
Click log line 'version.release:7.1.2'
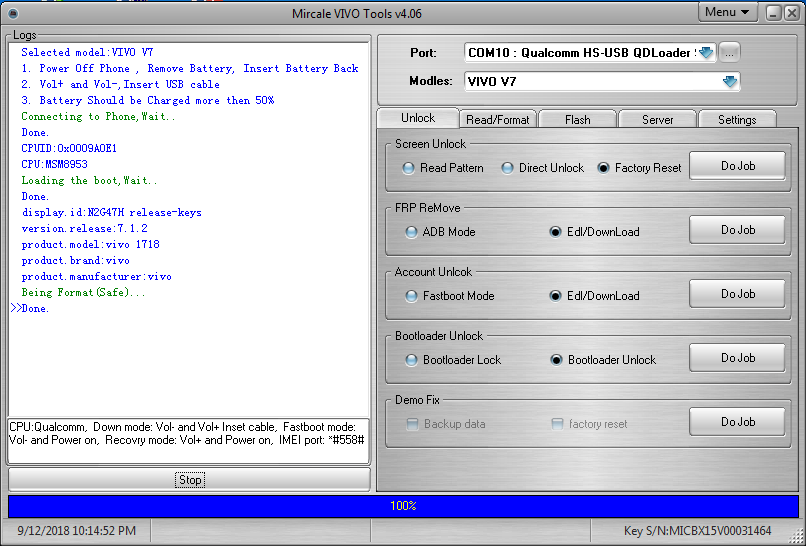[x=84, y=228]
